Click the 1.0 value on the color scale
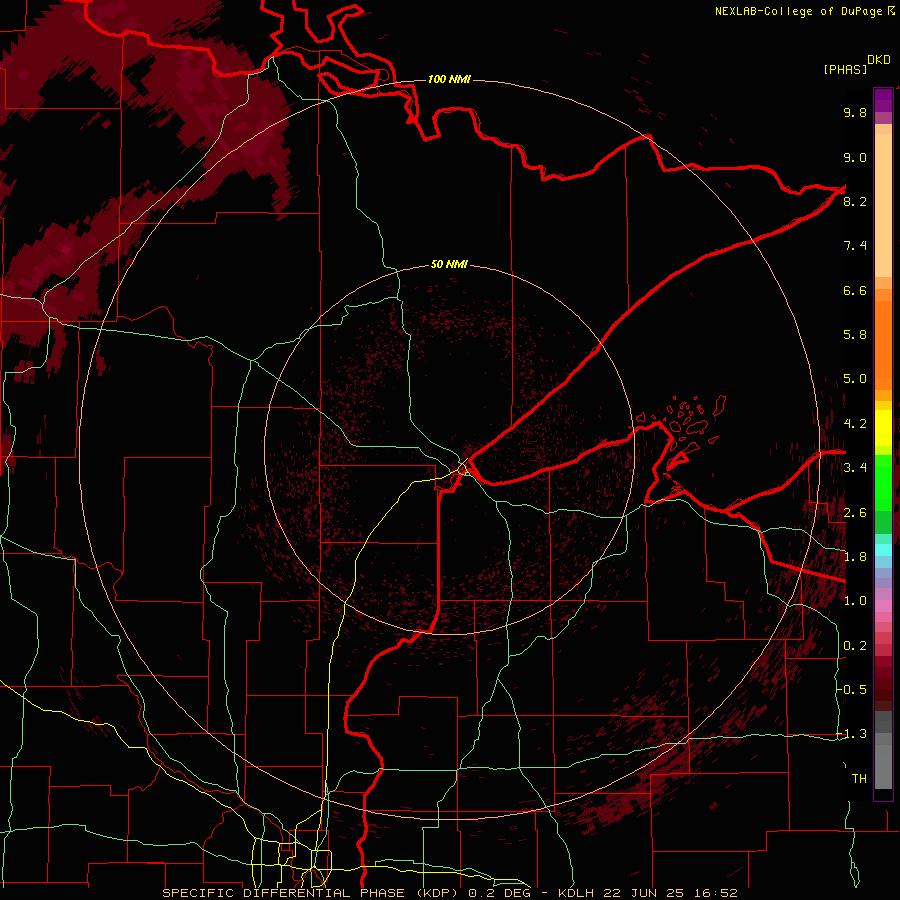The width and height of the screenshot is (900, 900). (855, 601)
